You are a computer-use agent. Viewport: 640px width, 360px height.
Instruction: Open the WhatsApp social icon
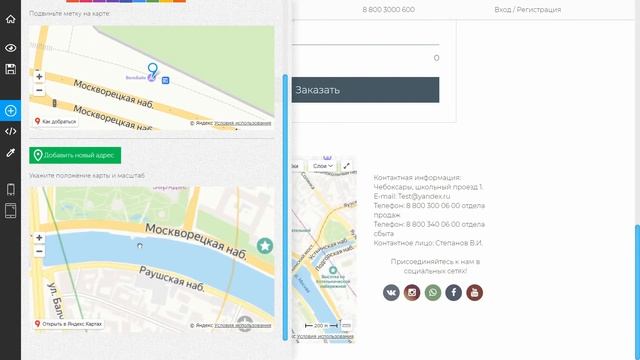point(433,292)
